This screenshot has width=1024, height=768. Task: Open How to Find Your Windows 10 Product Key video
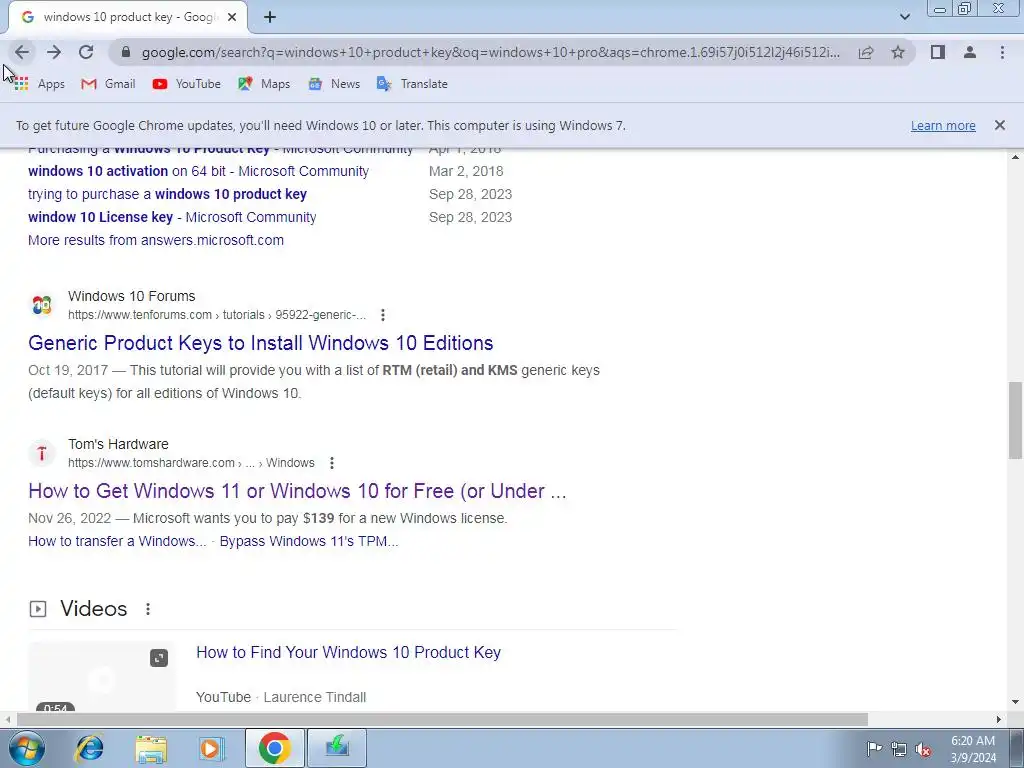[349, 652]
